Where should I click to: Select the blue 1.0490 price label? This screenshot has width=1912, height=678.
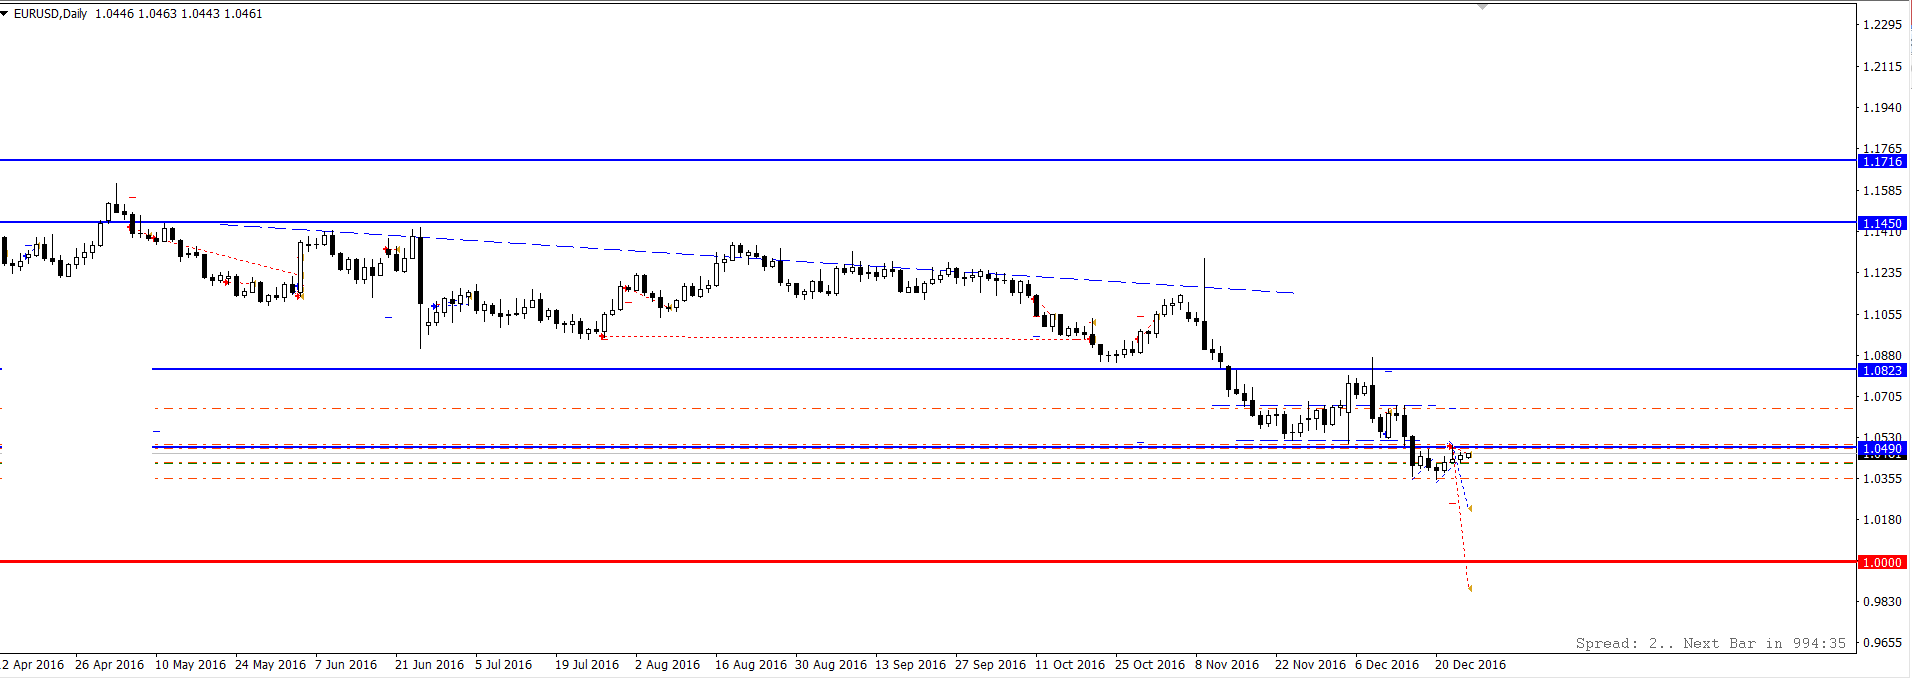[x=1883, y=449]
